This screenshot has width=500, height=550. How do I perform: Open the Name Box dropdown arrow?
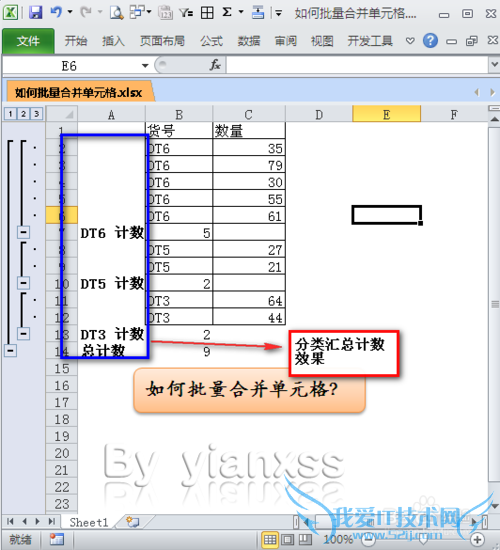(x=145, y=66)
